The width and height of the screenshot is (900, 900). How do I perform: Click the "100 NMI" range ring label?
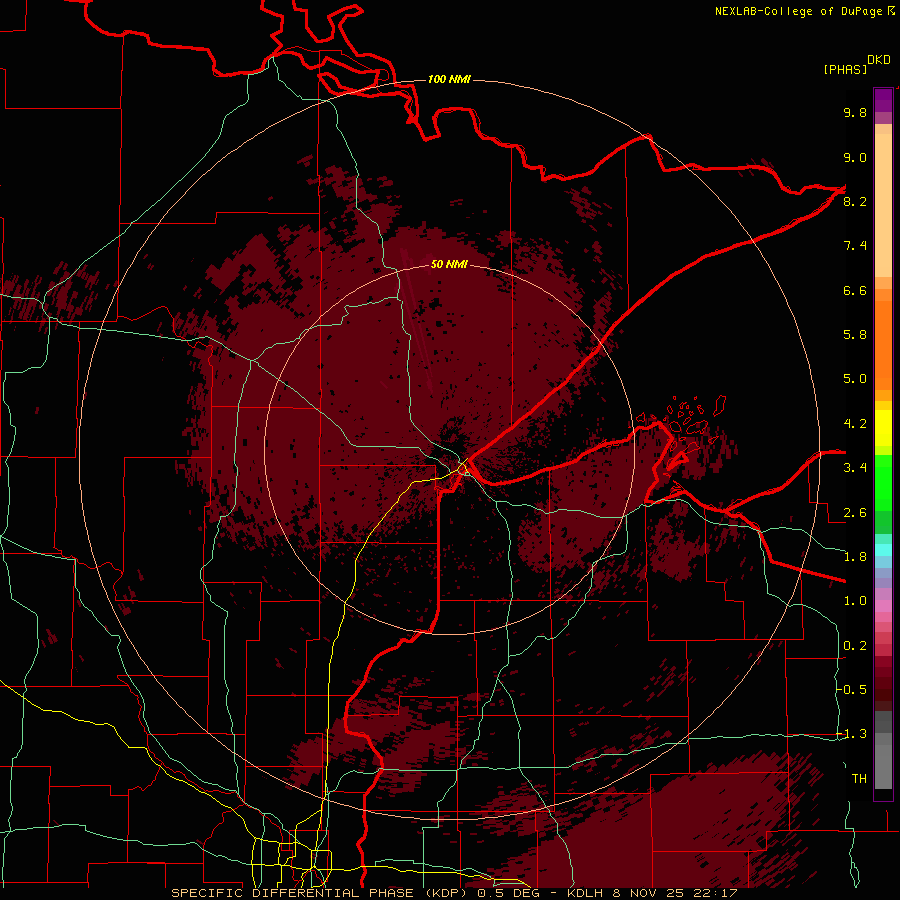[449, 79]
